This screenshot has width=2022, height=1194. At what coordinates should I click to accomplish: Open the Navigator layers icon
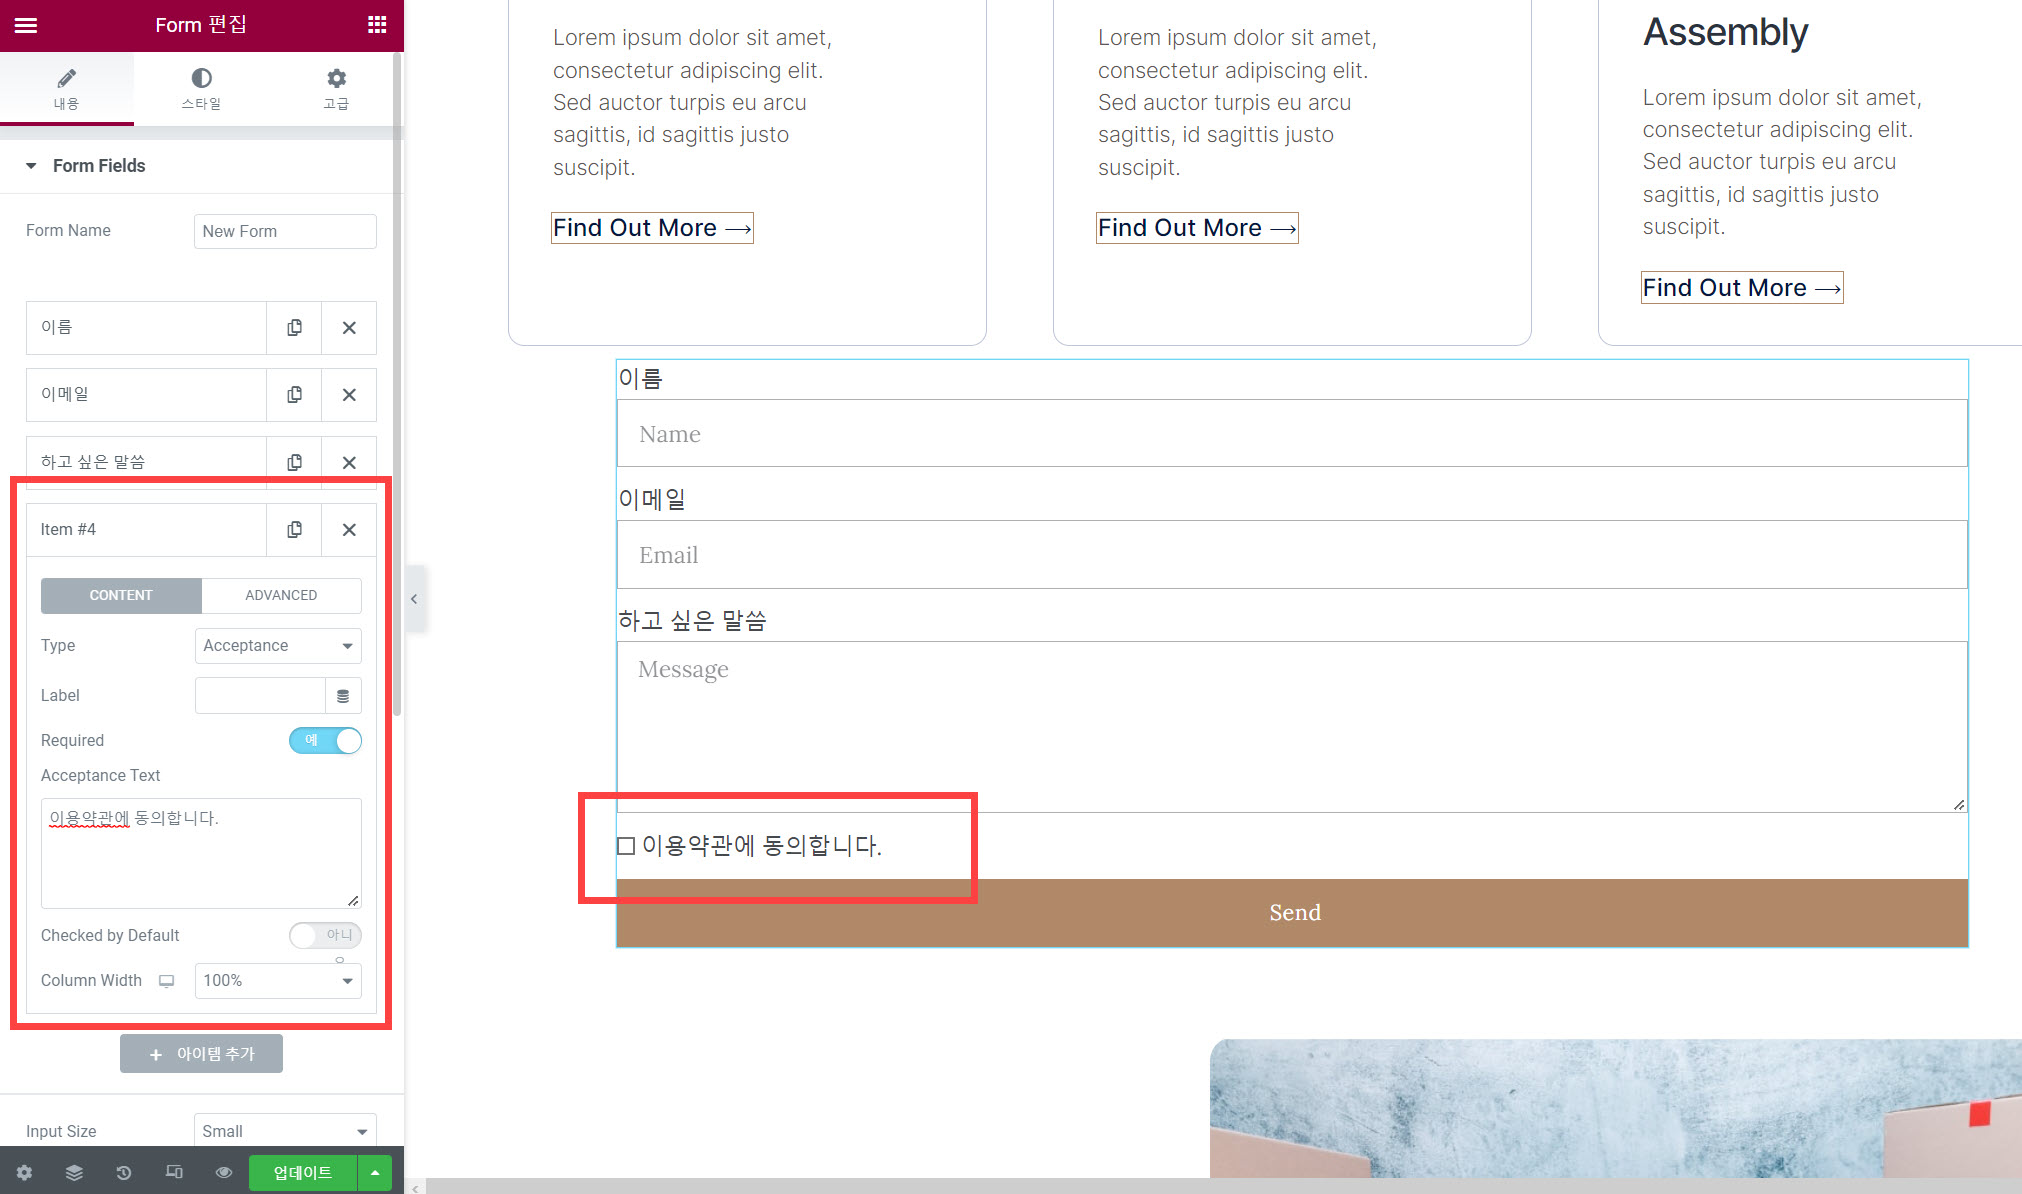point(73,1172)
